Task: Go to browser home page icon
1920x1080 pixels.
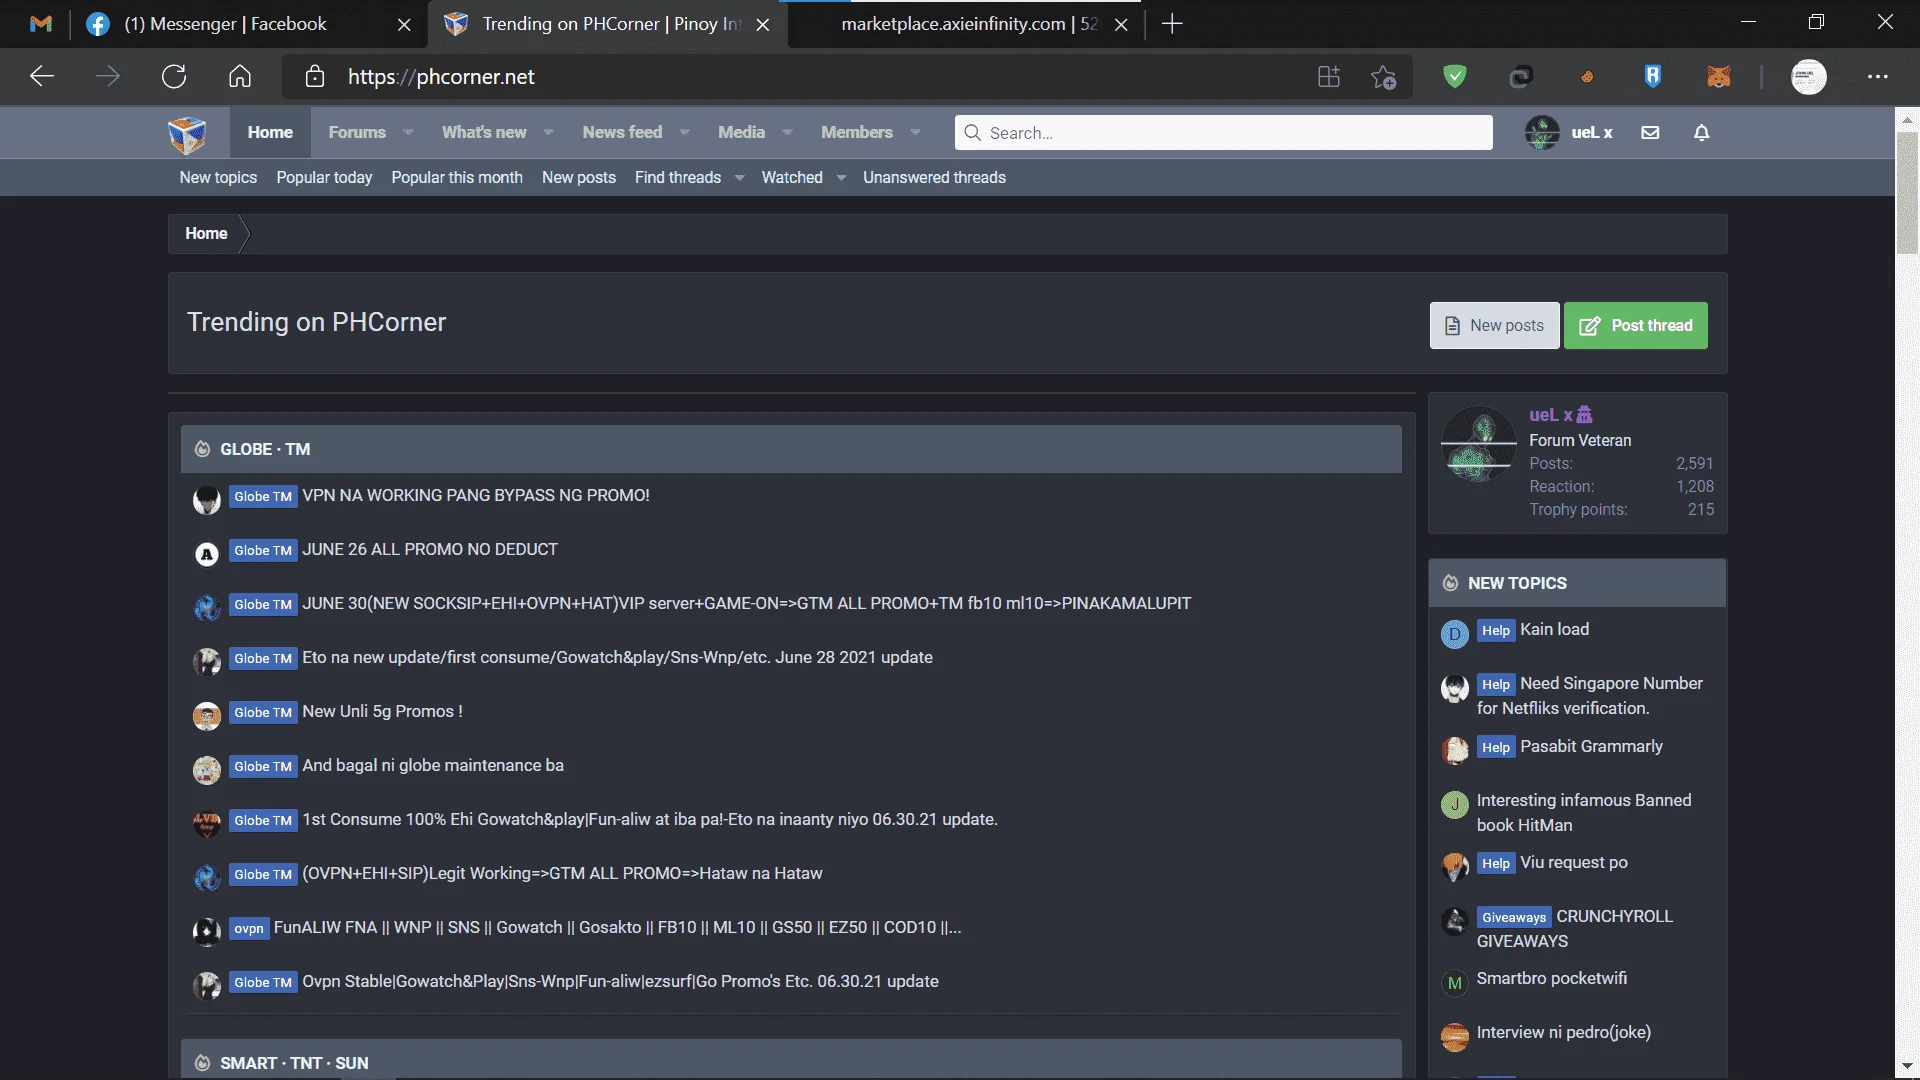Action: pyautogui.click(x=240, y=77)
